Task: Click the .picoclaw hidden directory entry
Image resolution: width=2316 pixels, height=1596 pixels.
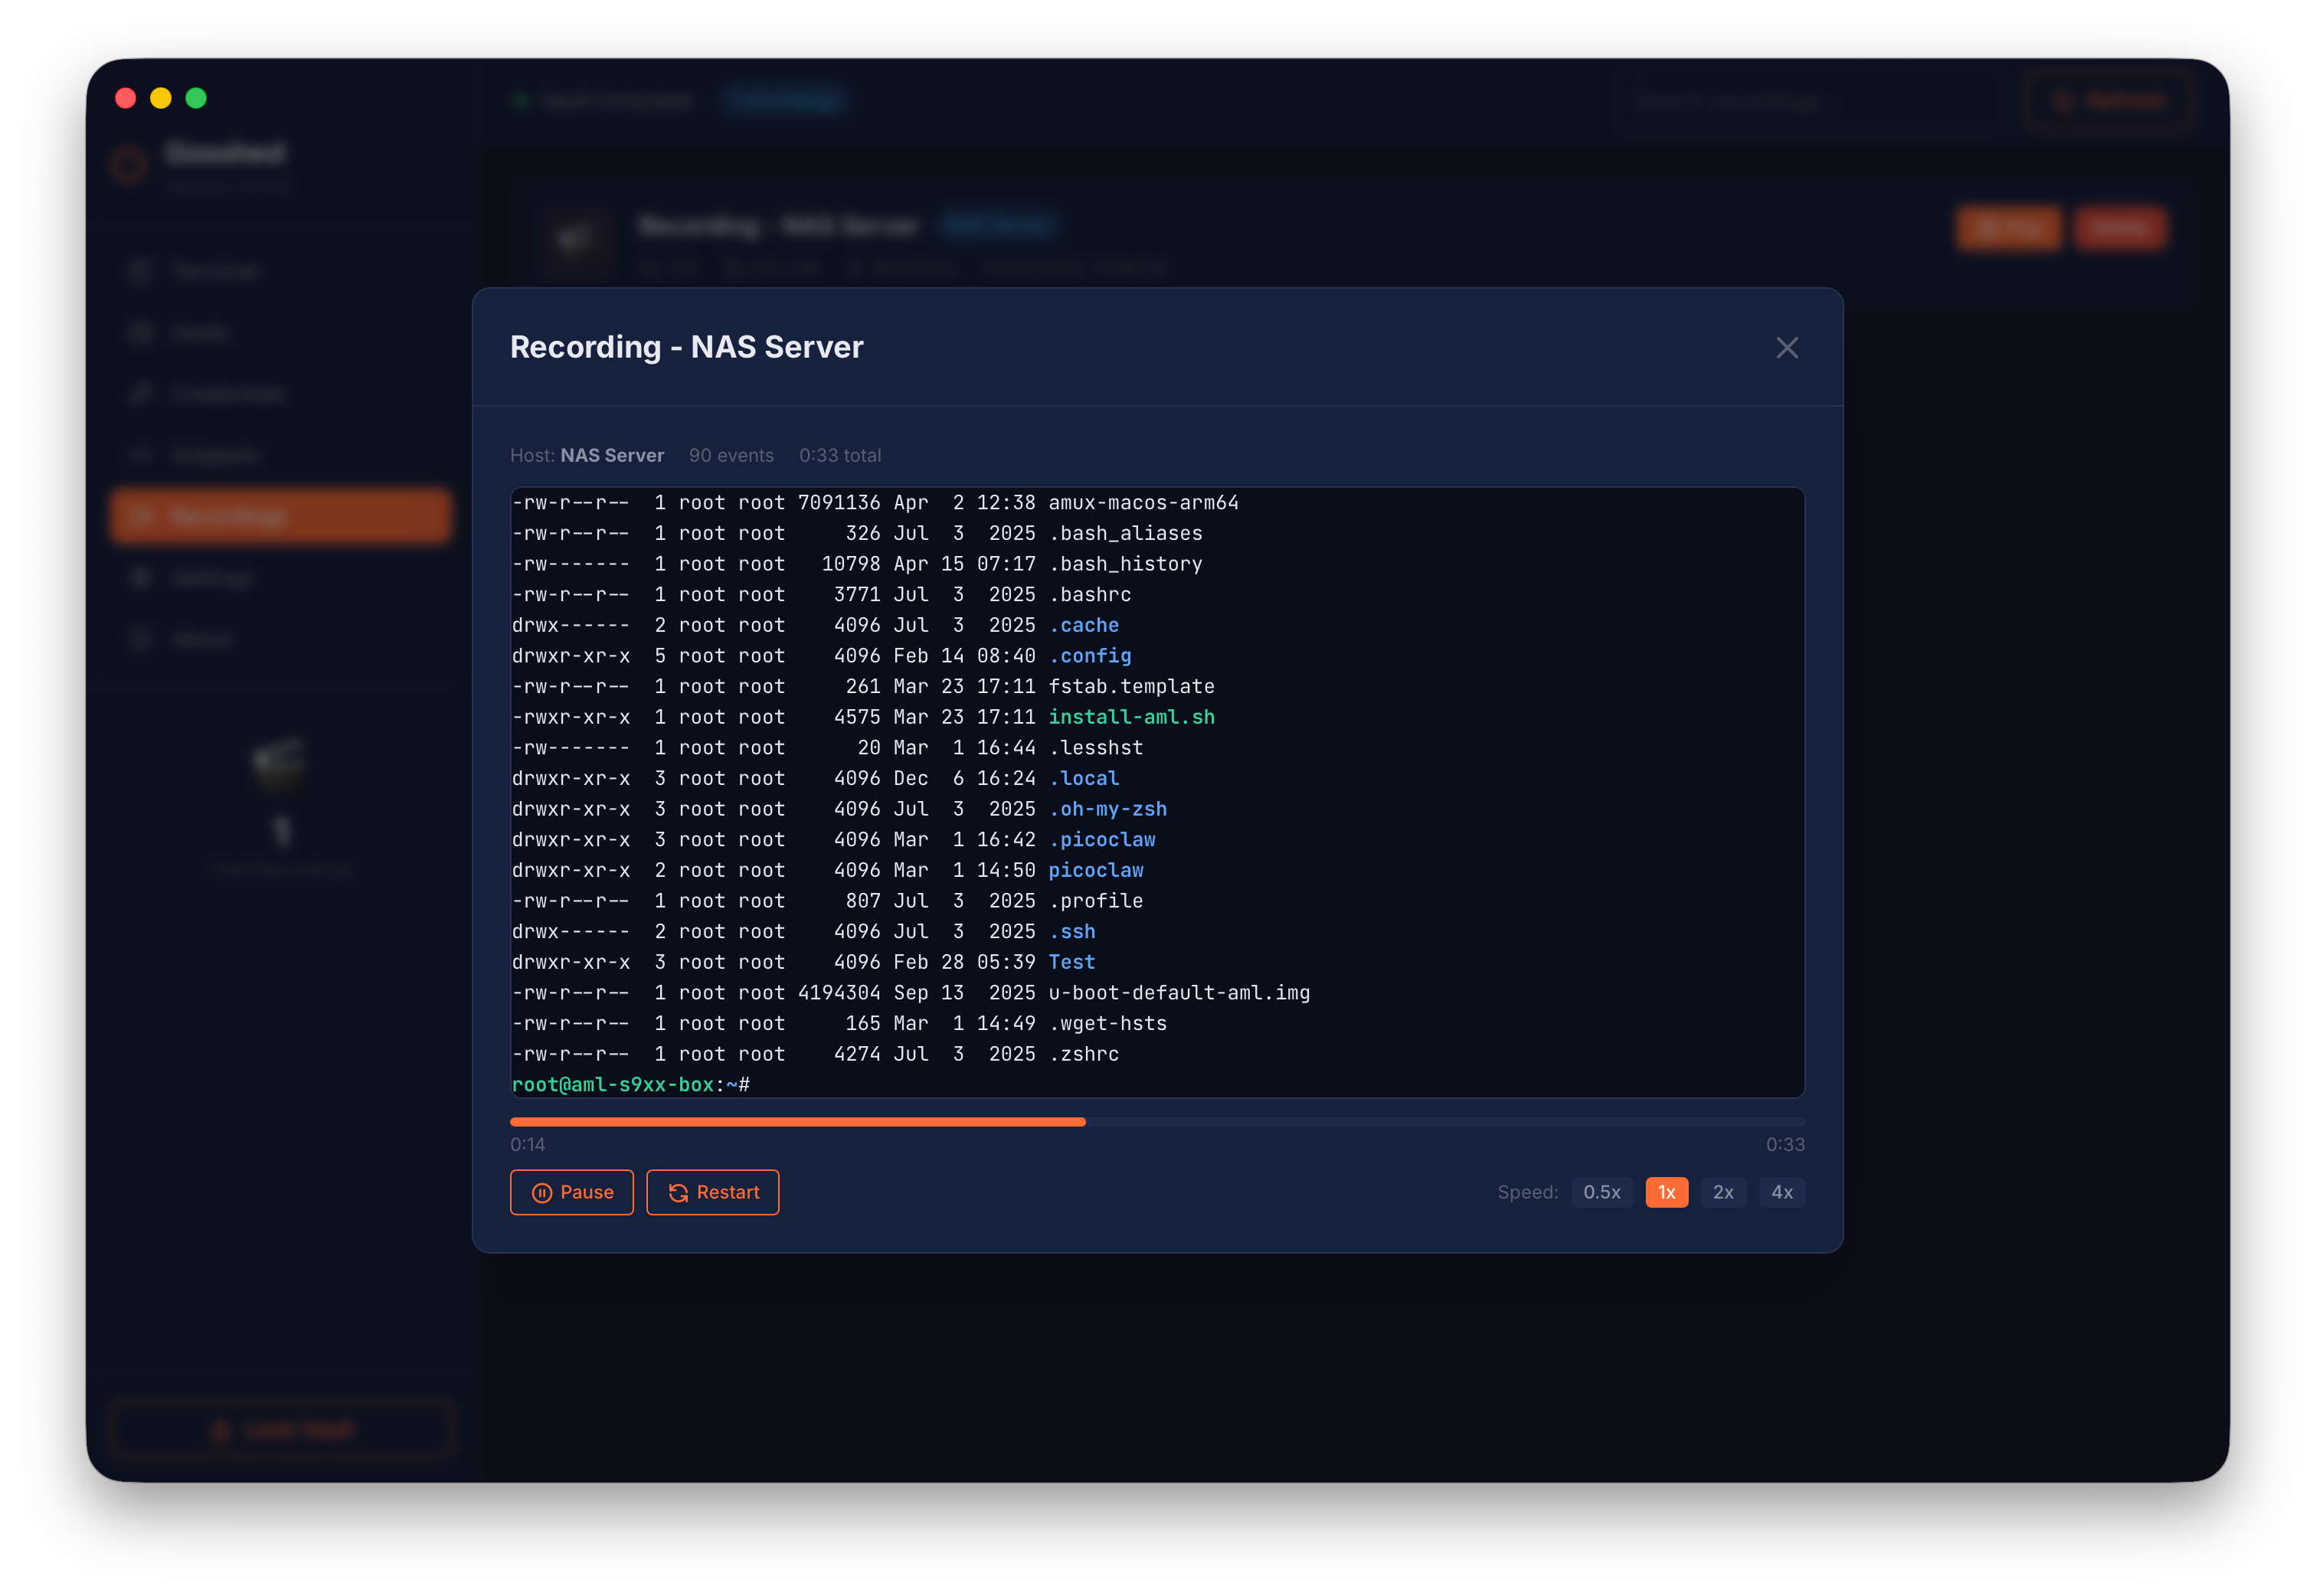Action: click(x=1101, y=839)
